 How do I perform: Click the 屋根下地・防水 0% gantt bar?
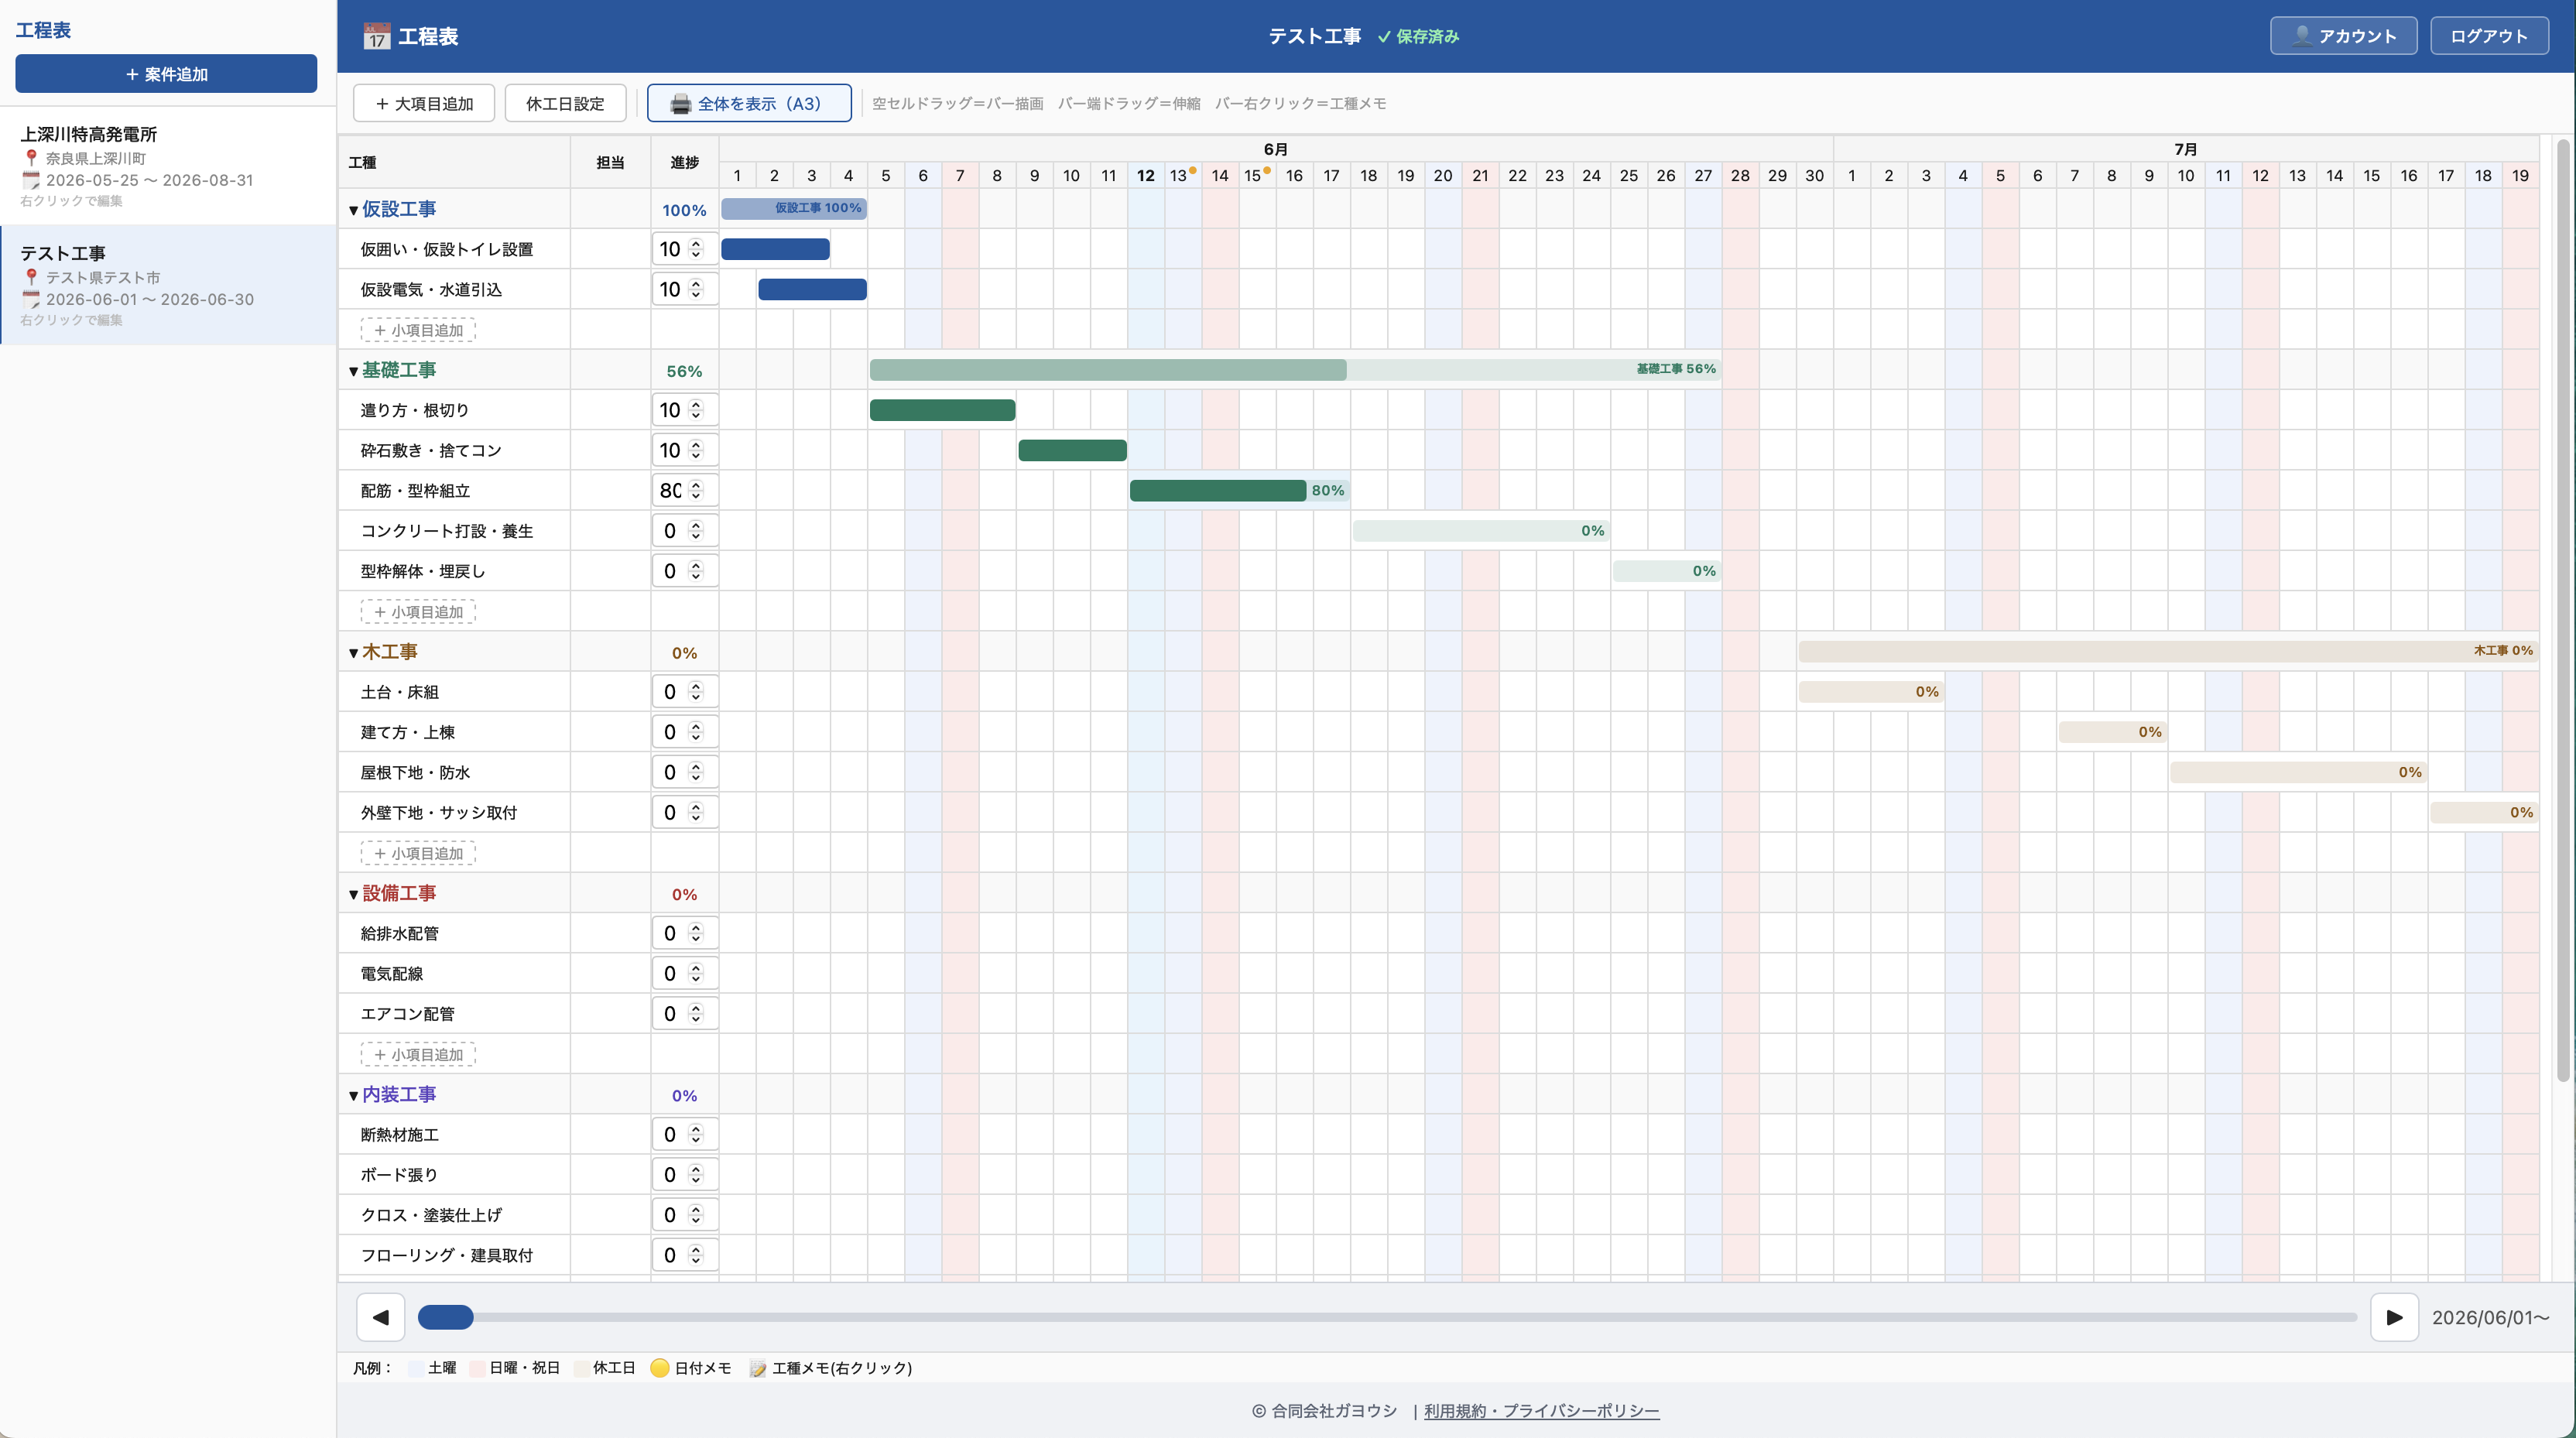coord(2298,772)
